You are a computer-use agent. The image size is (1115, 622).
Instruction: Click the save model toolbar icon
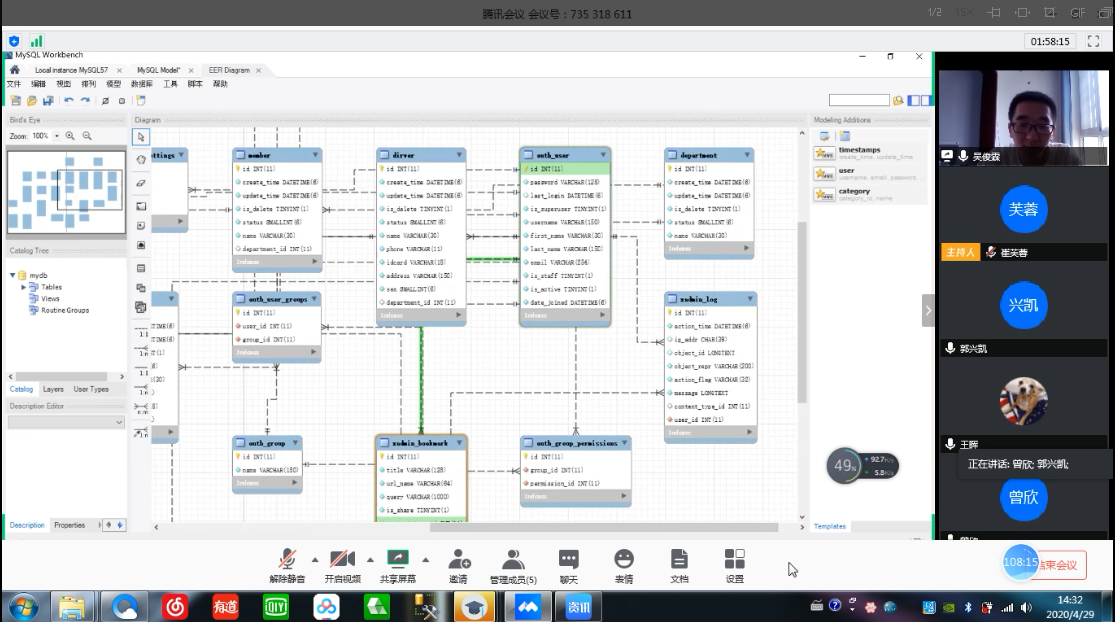coord(48,101)
